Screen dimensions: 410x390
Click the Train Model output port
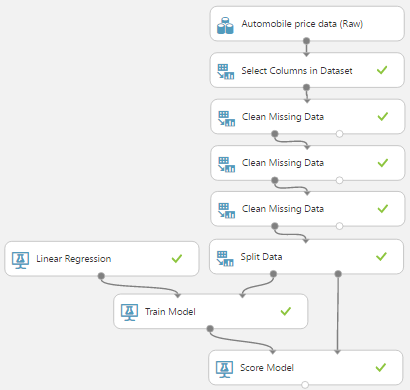210,329
